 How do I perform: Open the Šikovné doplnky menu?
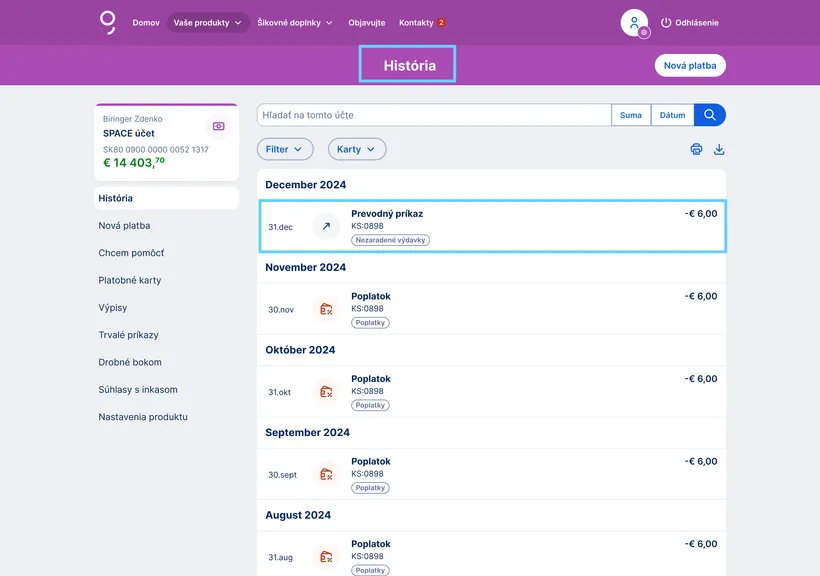point(295,23)
